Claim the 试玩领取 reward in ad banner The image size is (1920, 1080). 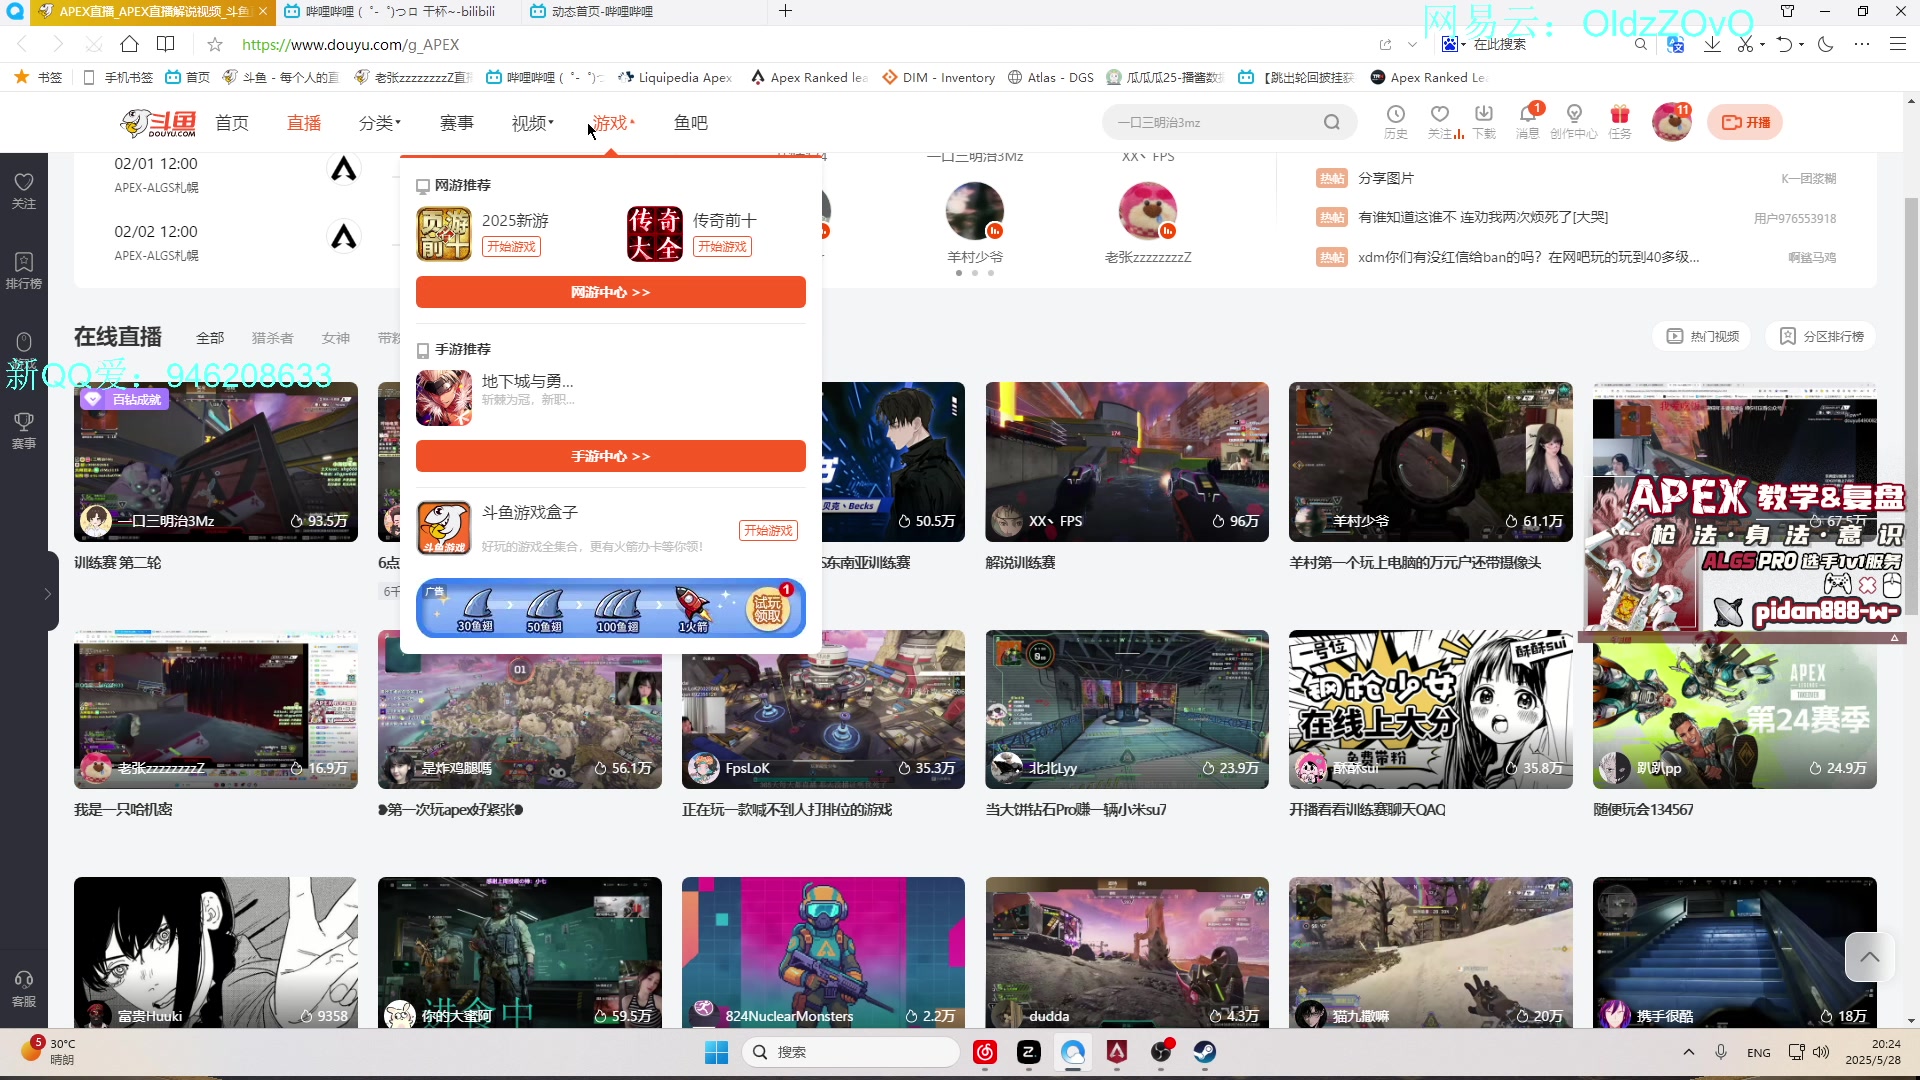pos(769,609)
